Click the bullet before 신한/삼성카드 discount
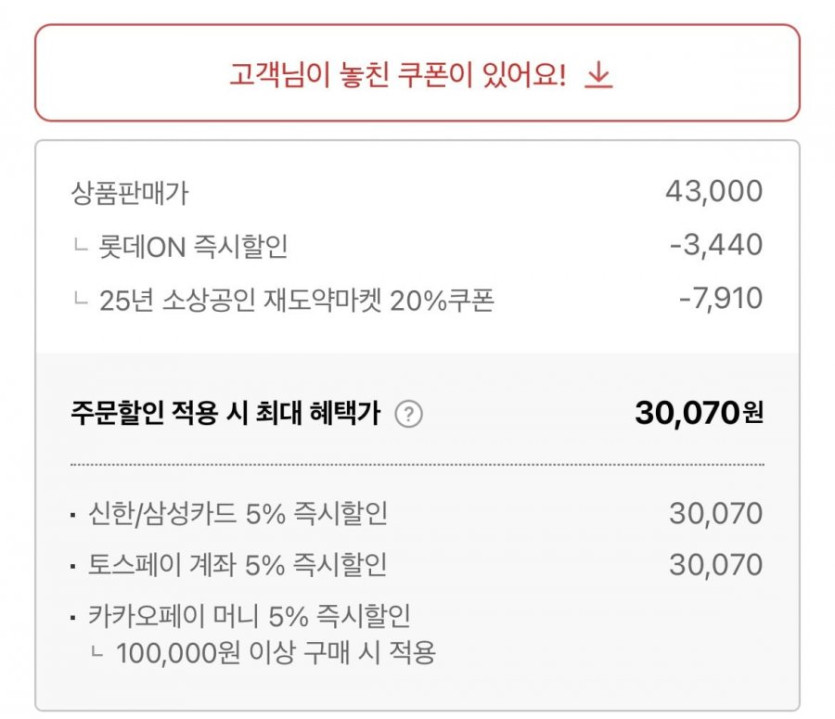This screenshot has height=719, width=835. [x=73, y=517]
